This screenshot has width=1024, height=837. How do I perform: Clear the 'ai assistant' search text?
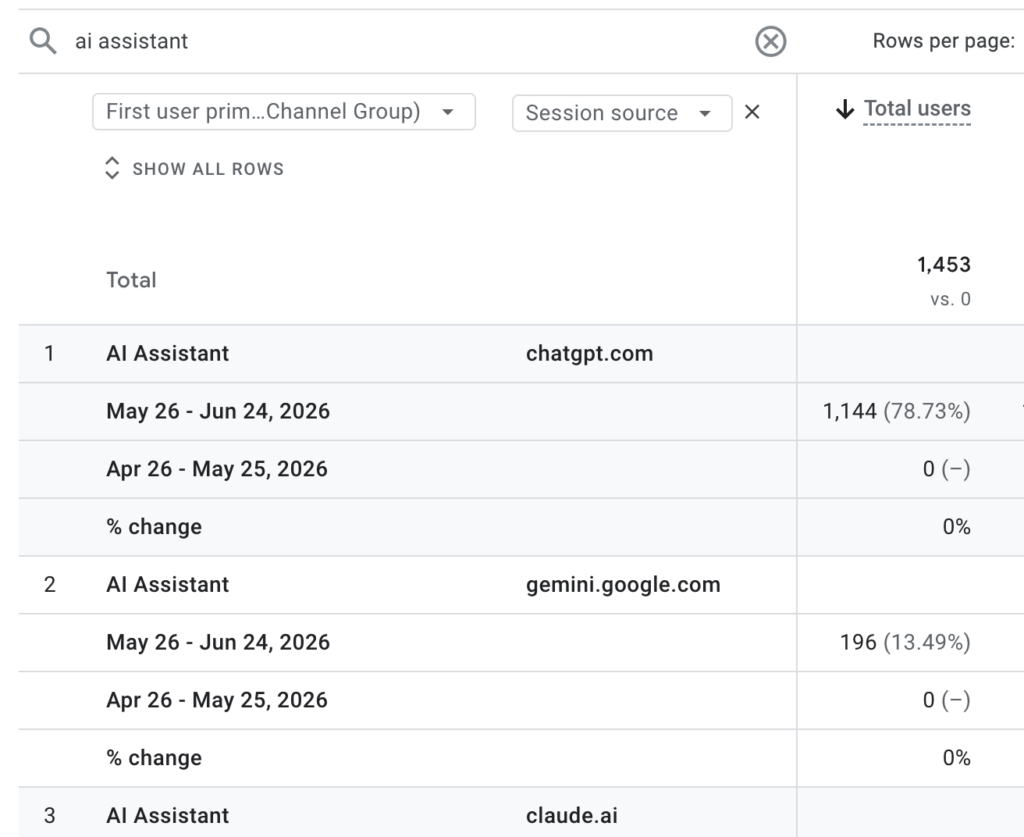tap(771, 42)
